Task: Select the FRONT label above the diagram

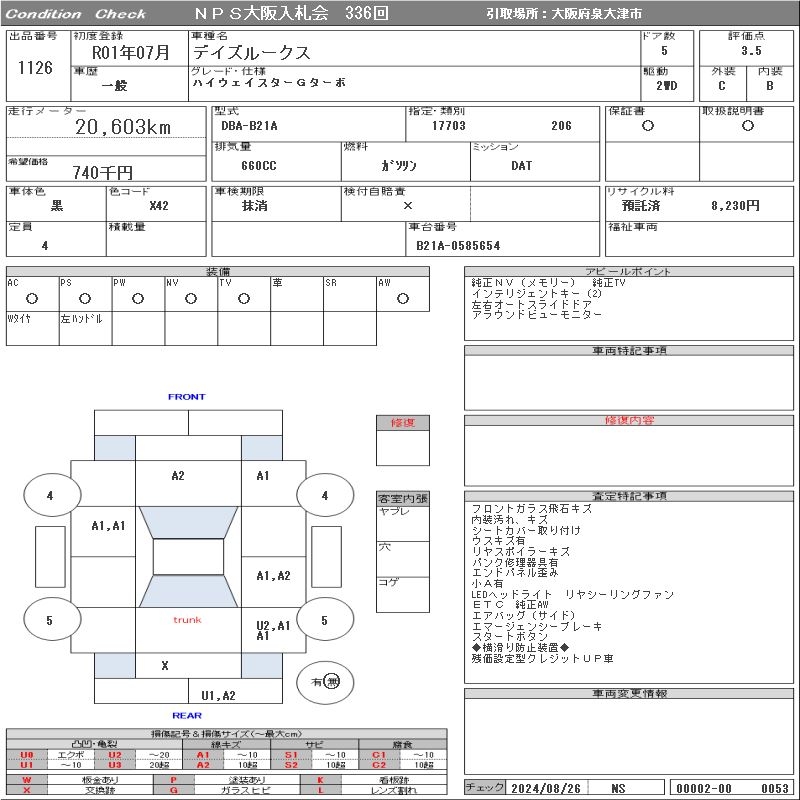Action: (187, 397)
